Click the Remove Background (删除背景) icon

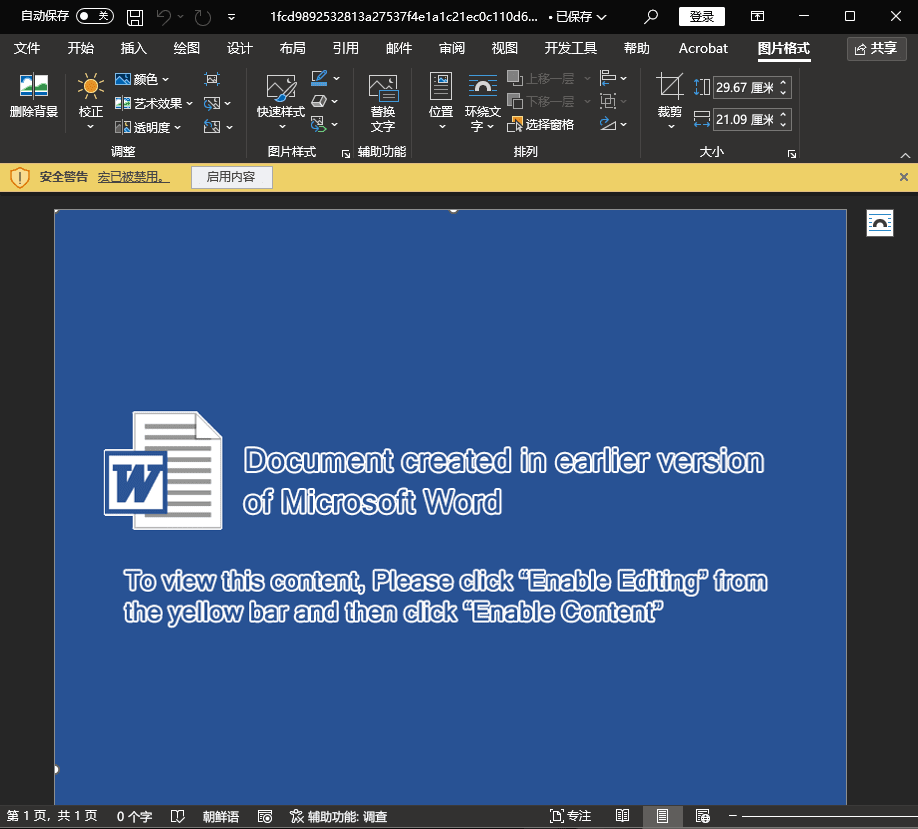[33, 86]
